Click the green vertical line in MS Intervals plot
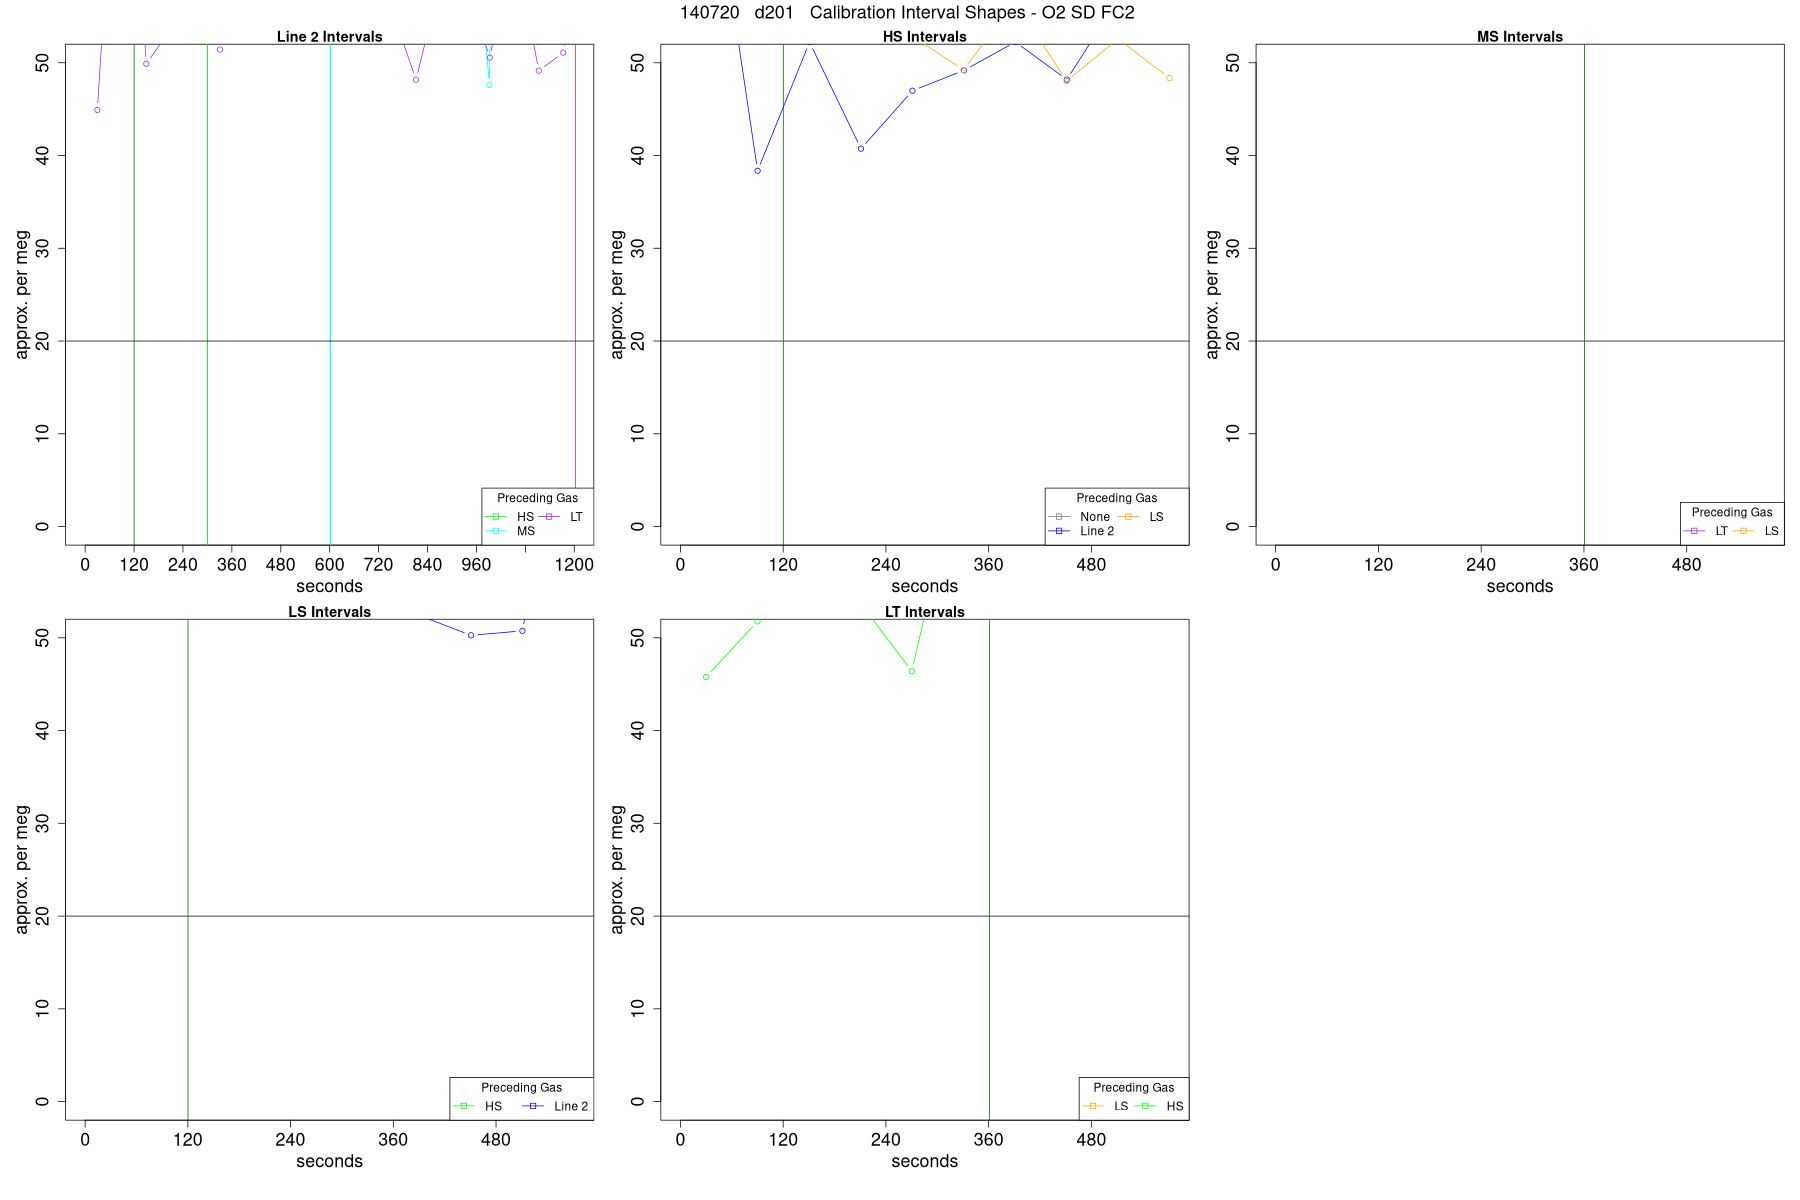1800x1200 pixels. click(1584, 294)
